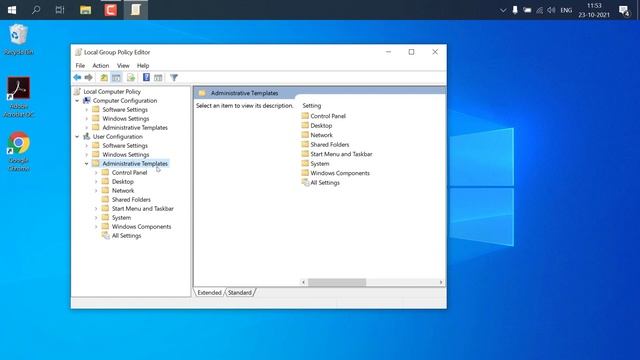640x360 pixels.
Task: Collapse Administrative Templates under User Configuration
Action: [x=87, y=164]
